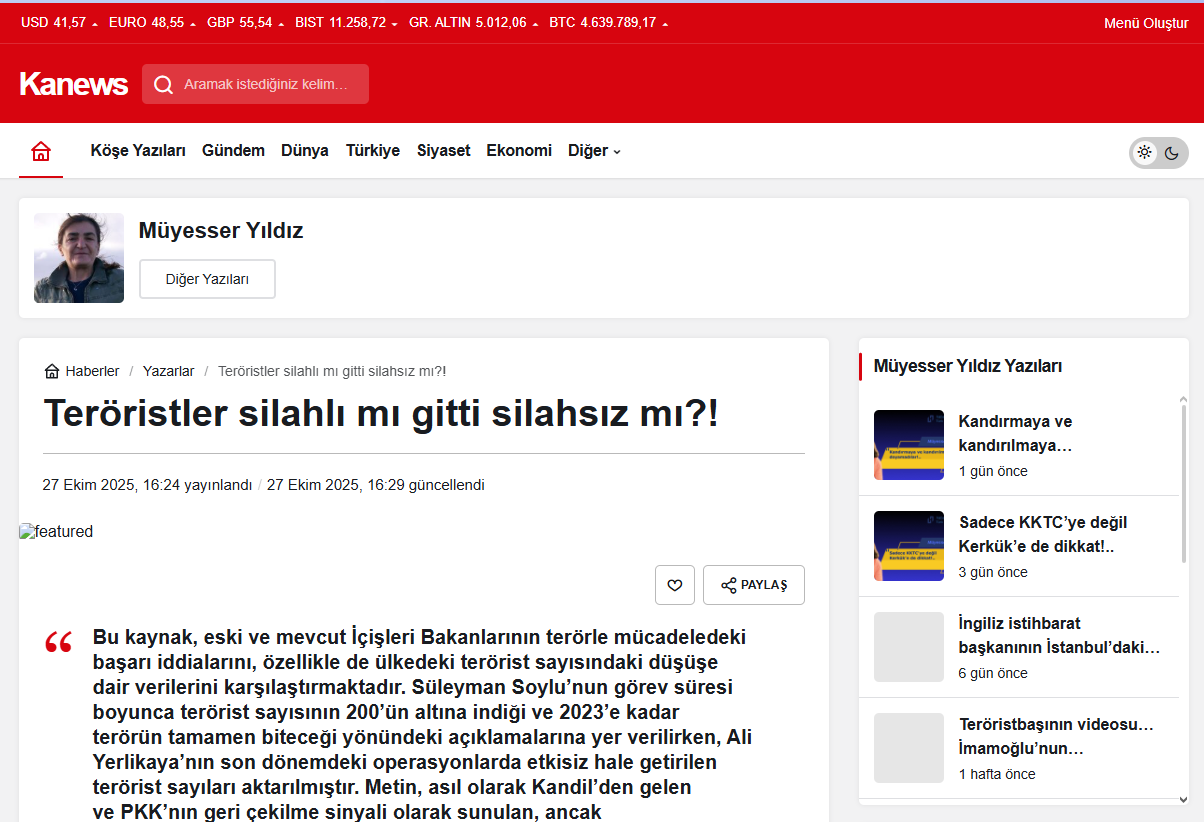Viewport: 1204px width, 822px height.
Task: Open the BIST ticker down arrow
Action: coord(395,23)
